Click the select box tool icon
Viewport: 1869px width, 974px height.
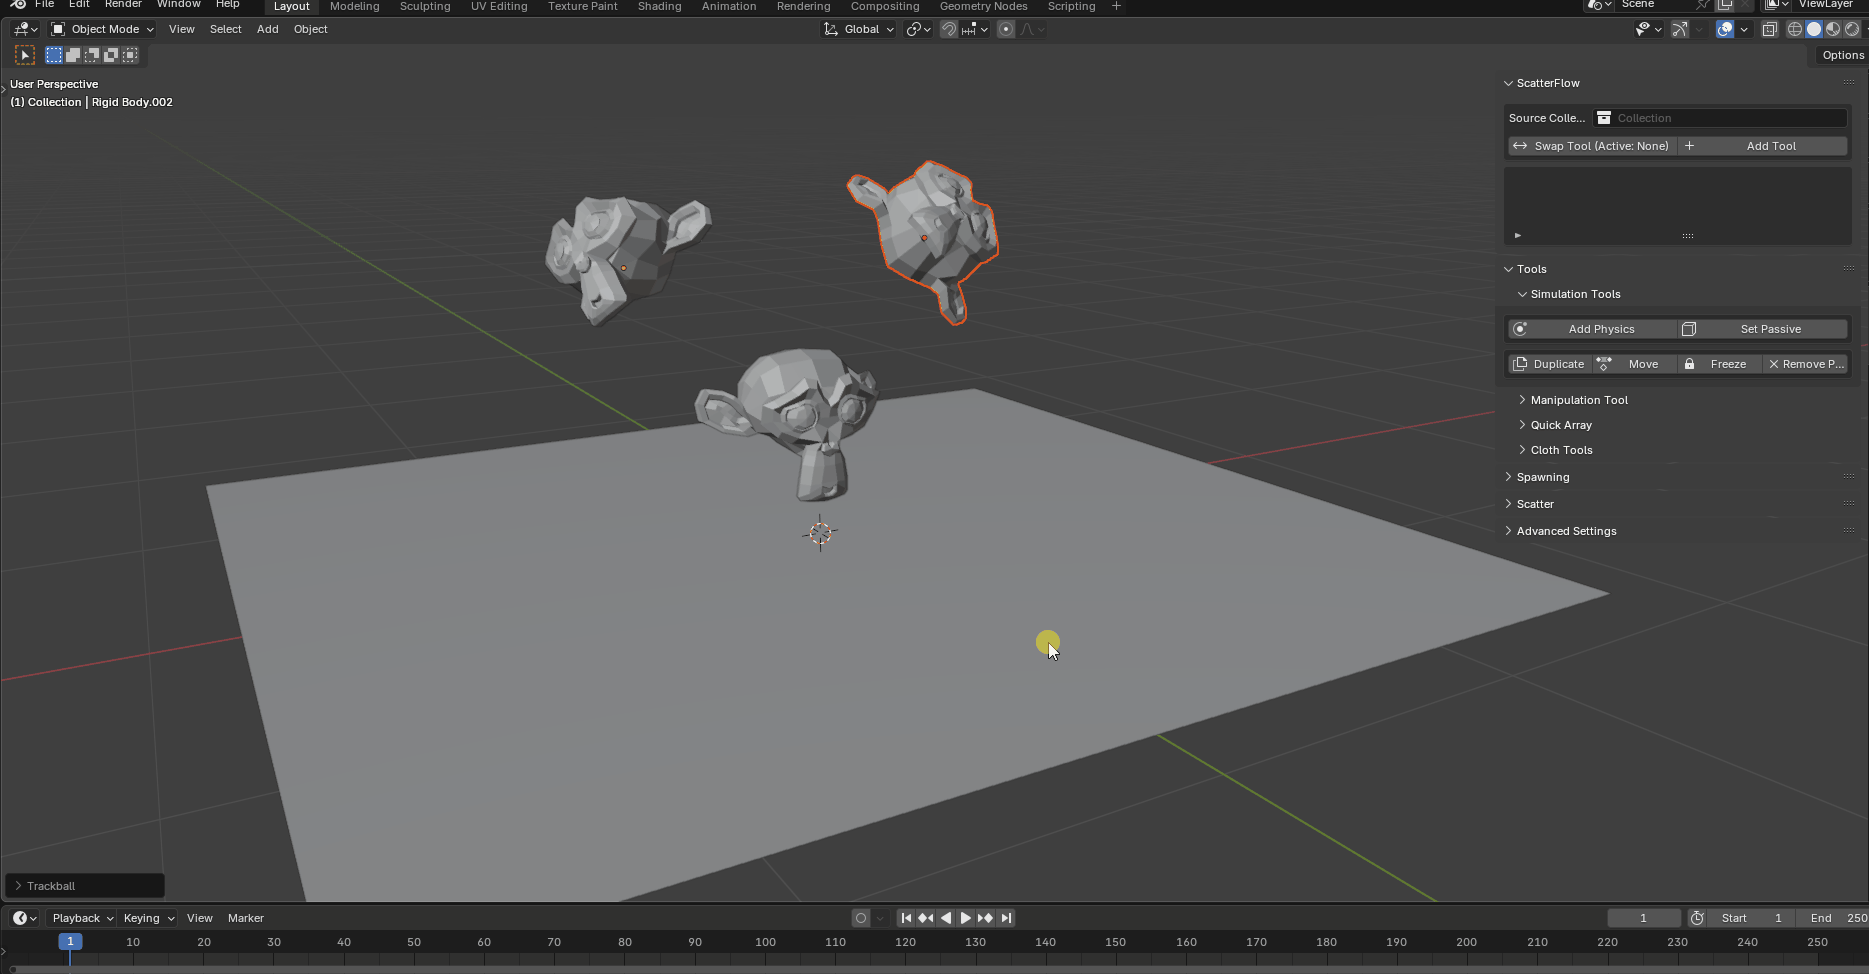[25, 55]
